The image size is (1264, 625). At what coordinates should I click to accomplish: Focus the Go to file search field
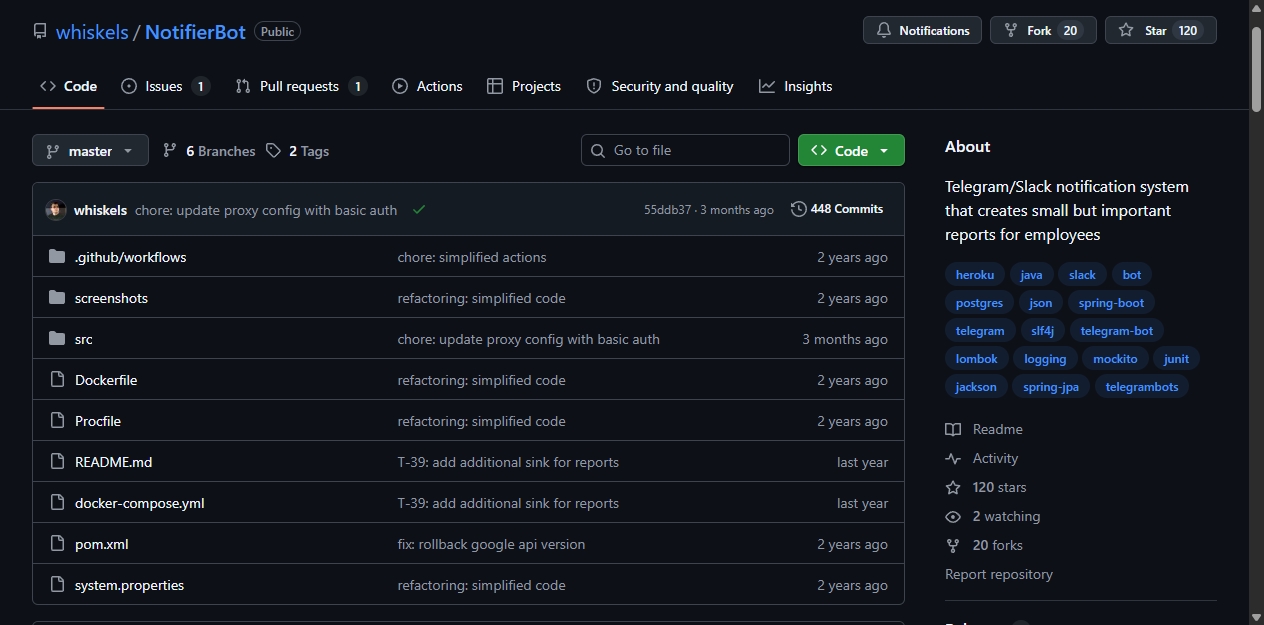click(x=685, y=150)
